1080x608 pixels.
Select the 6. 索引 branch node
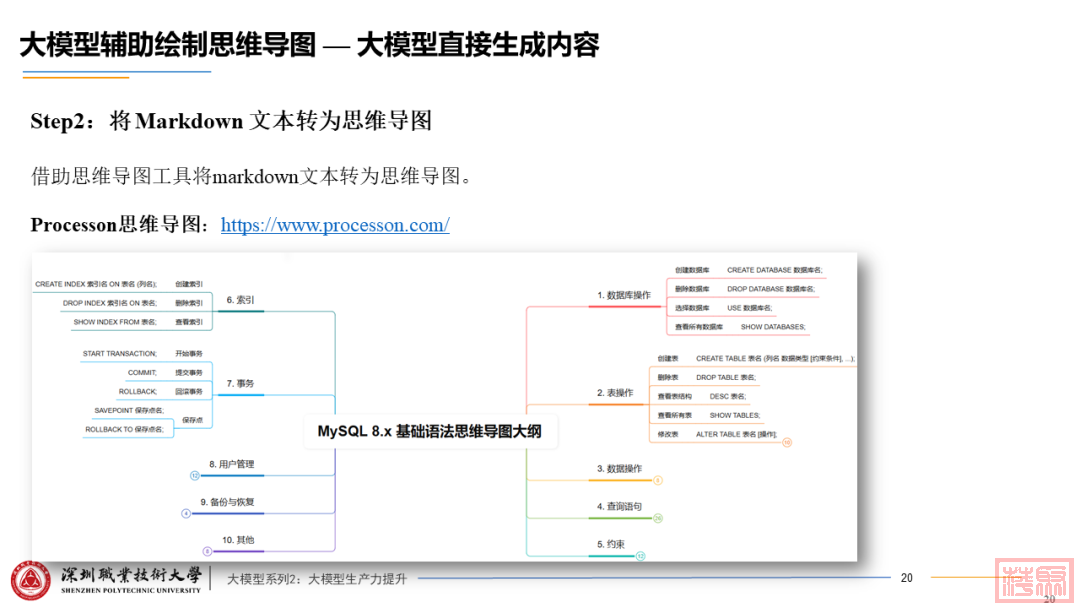(241, 300)
